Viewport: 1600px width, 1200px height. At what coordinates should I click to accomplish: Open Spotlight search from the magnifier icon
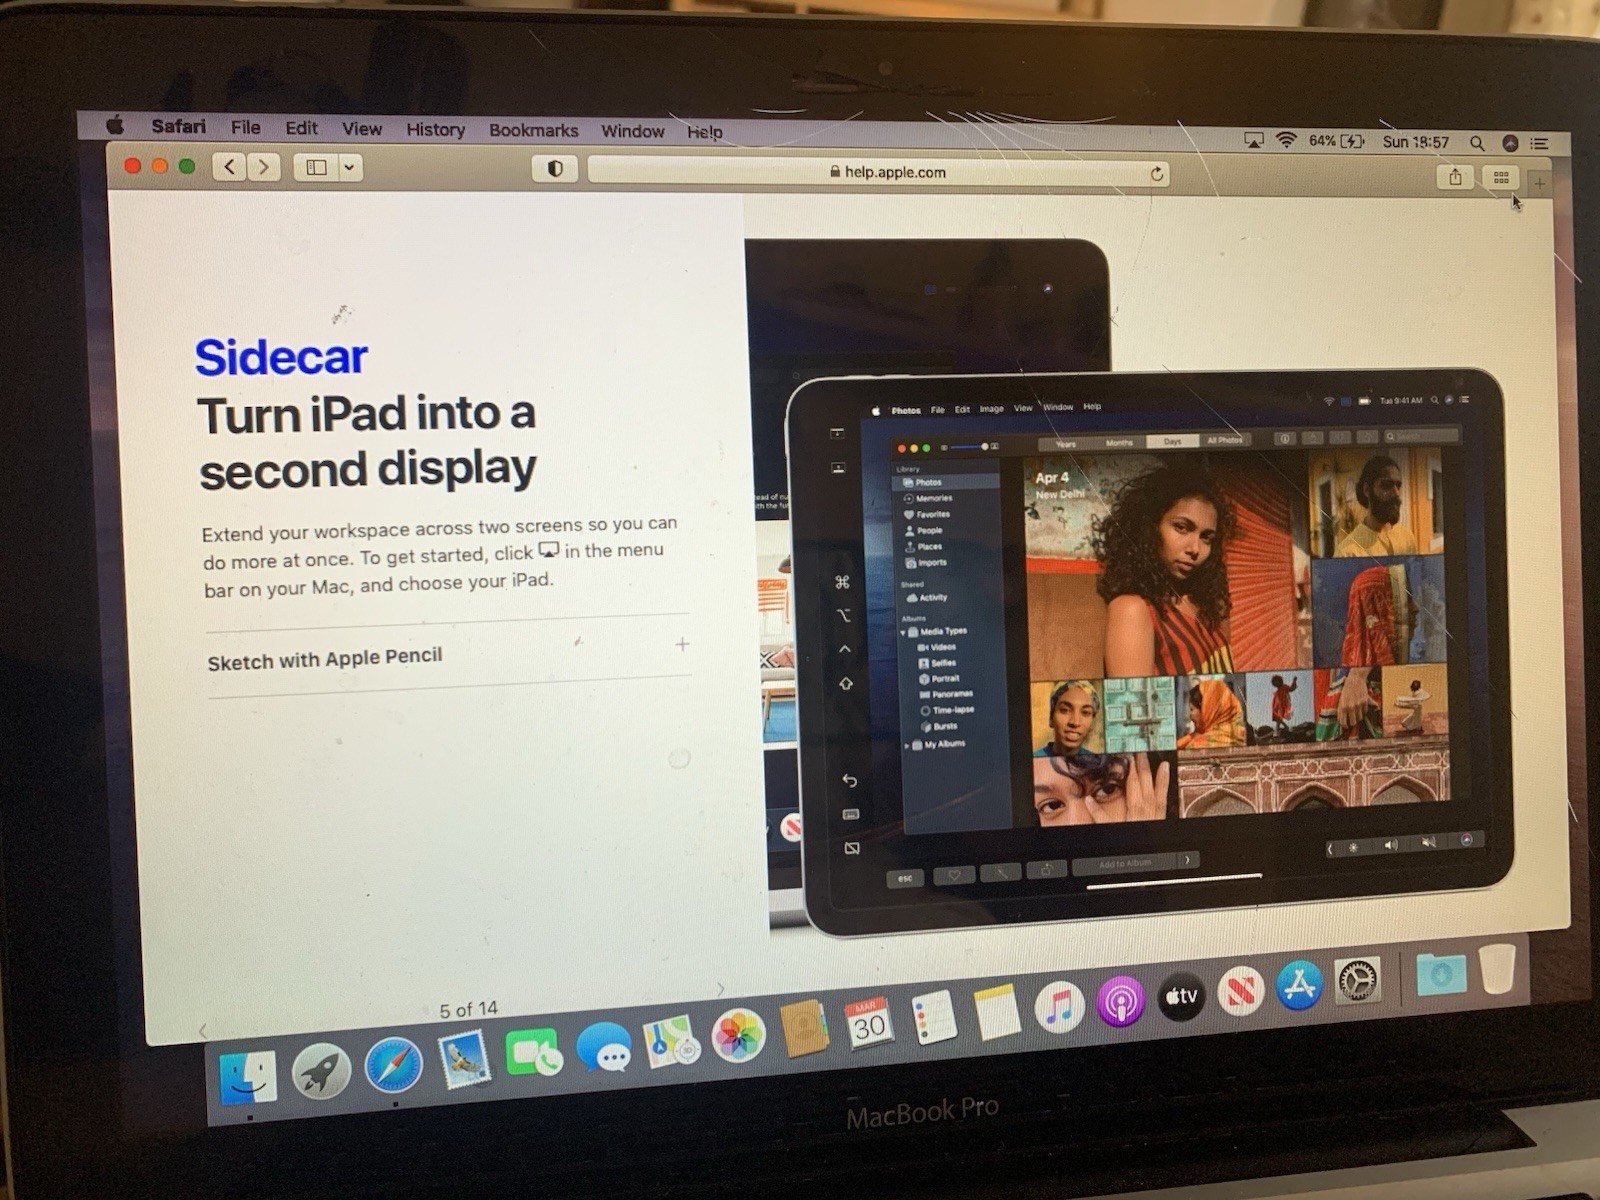click(x=1477, y=143)
